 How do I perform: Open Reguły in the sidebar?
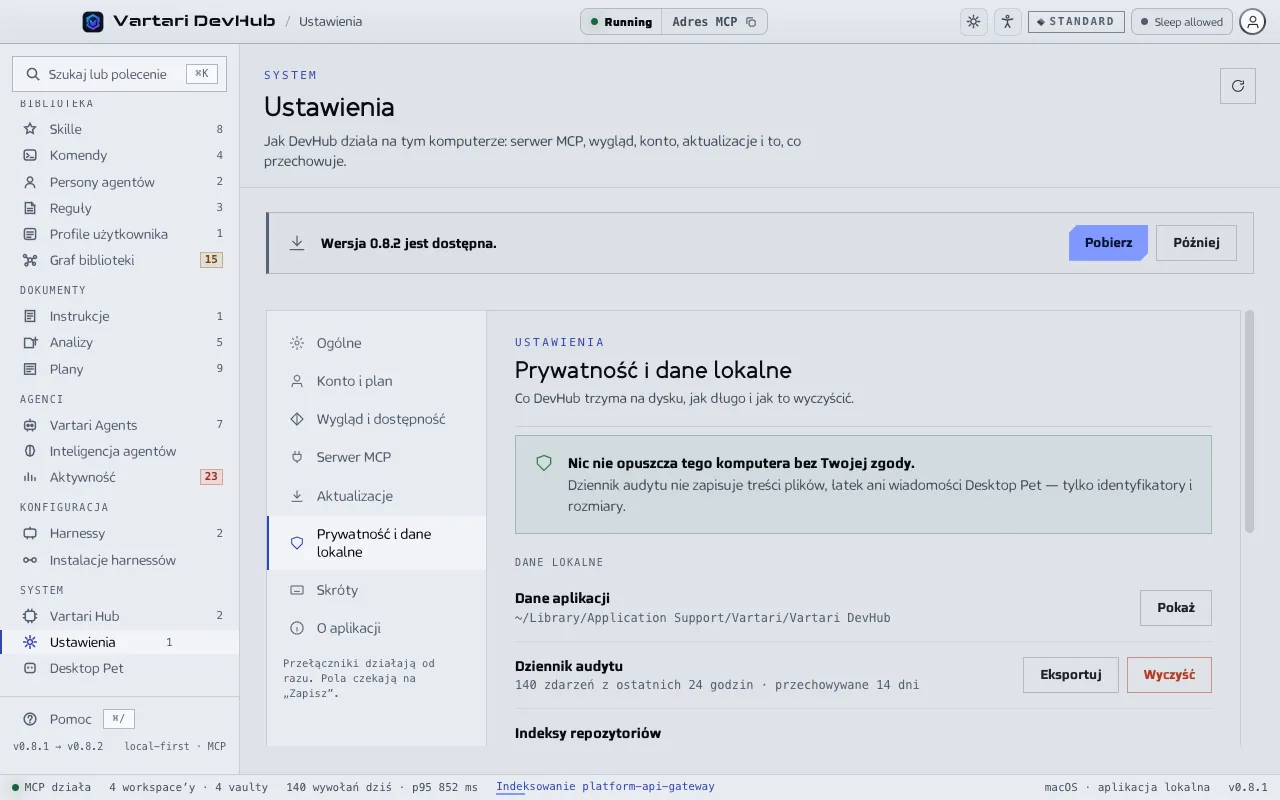pos(120,208)
